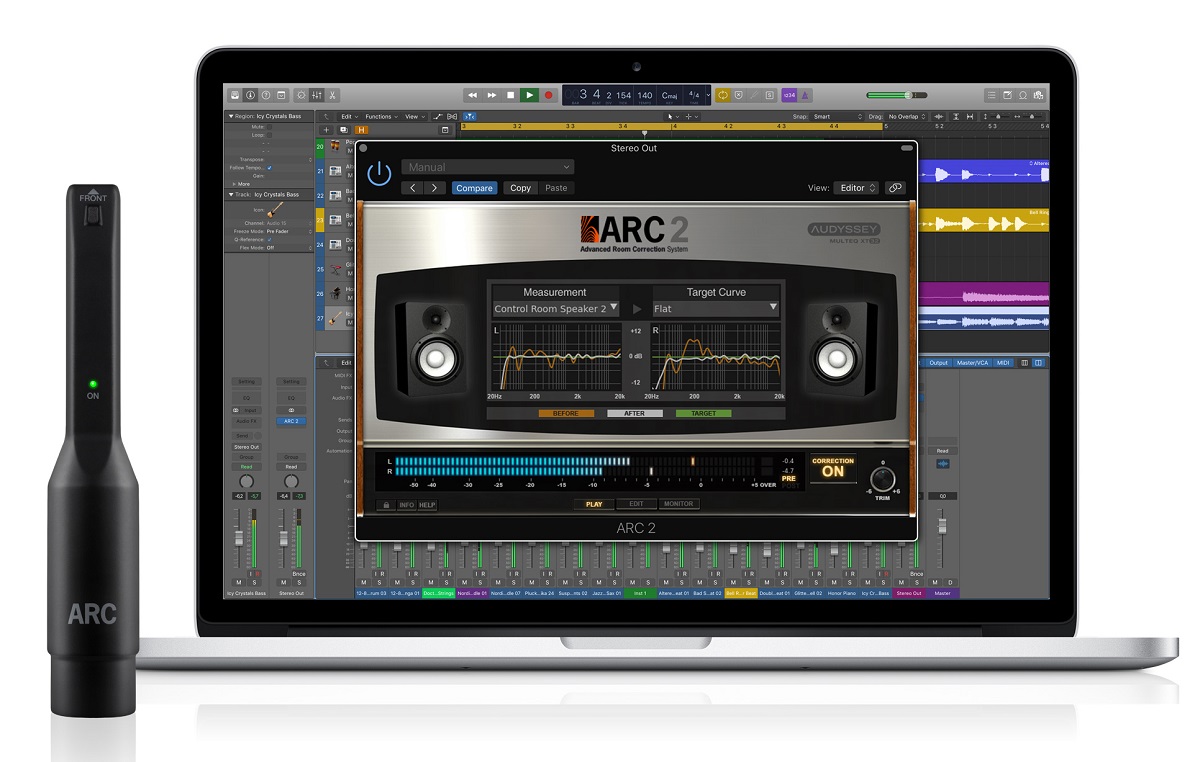The width and height of the screenshot is (1200, 762).
Task: Click the yellow Cycle mode icon
Action: (x=722, y=95)
